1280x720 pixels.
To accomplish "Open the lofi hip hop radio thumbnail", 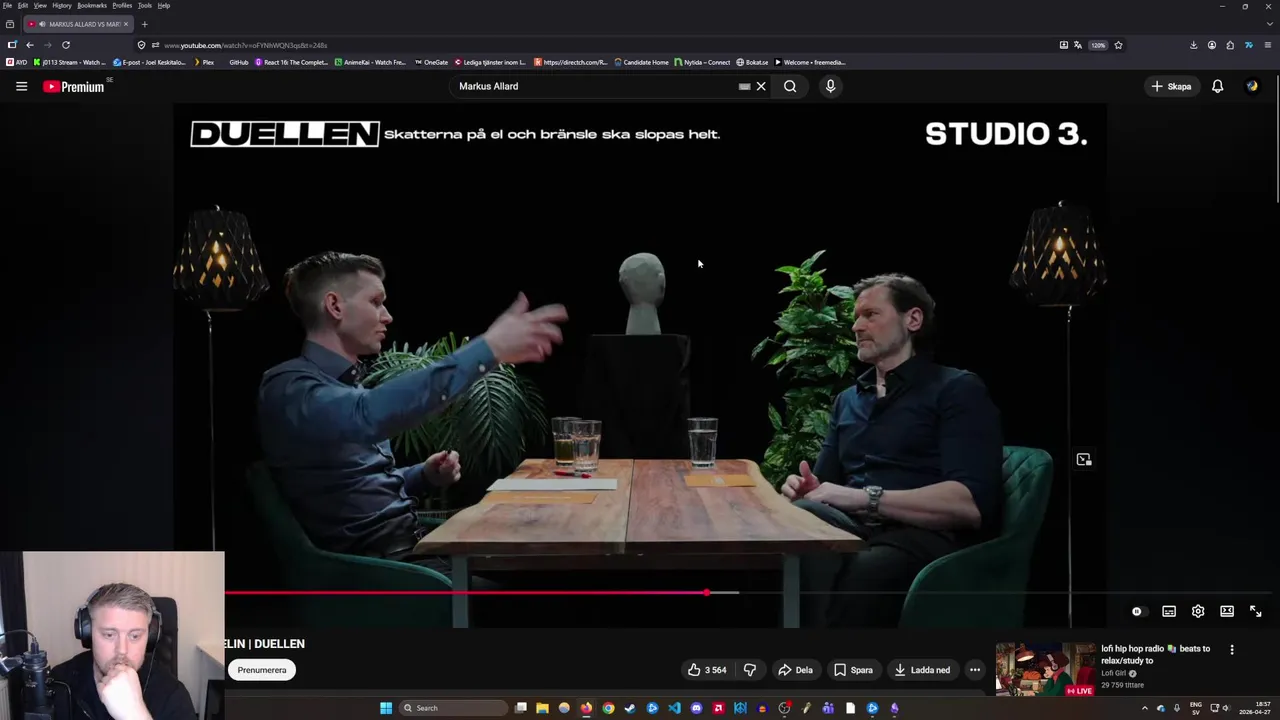I will coord(1045,668).
